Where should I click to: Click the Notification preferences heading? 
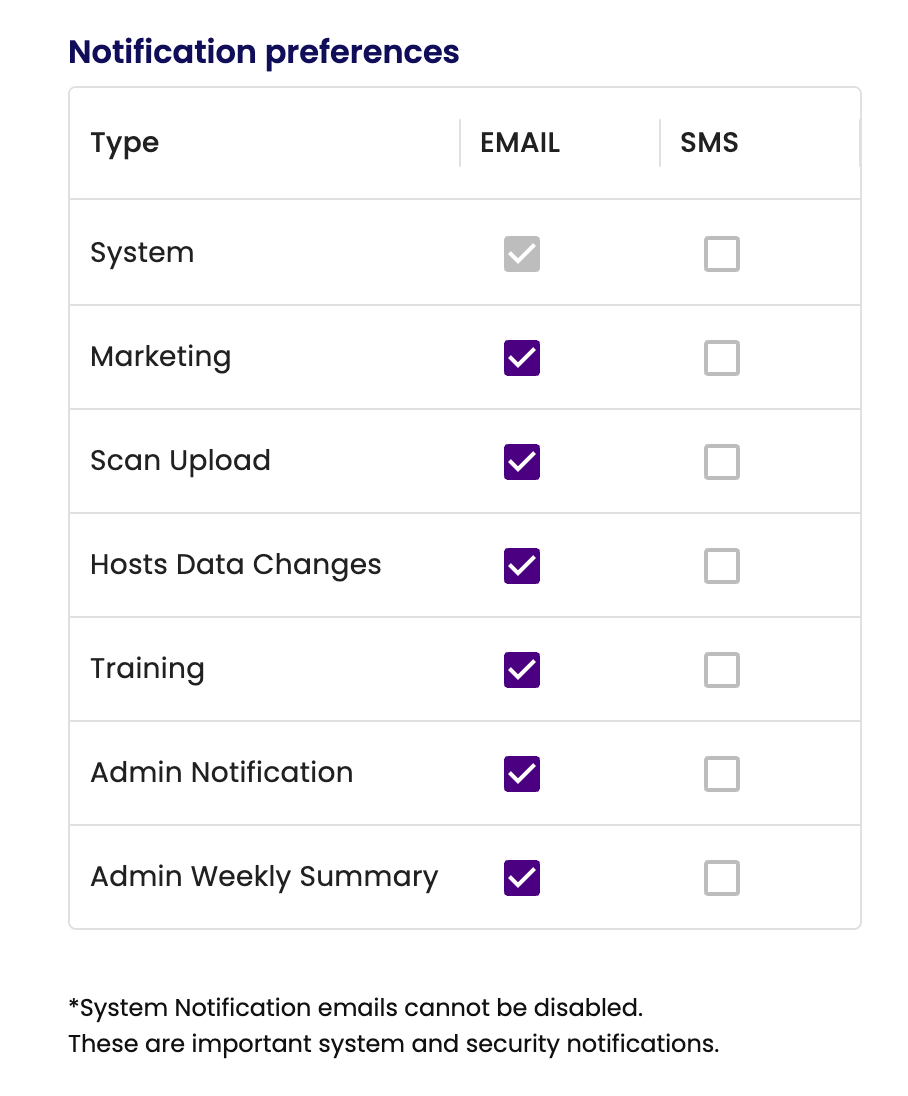click(264, 52)
